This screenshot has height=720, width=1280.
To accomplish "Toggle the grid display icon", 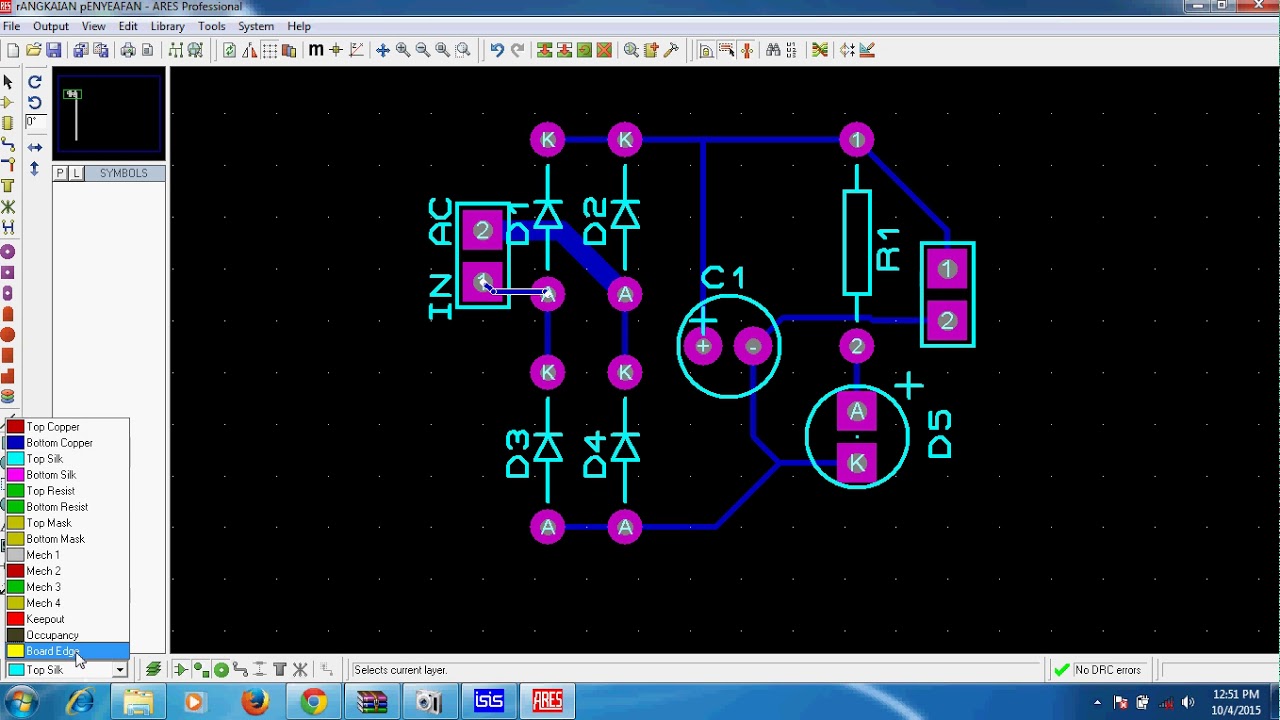I will coord(270,50).
